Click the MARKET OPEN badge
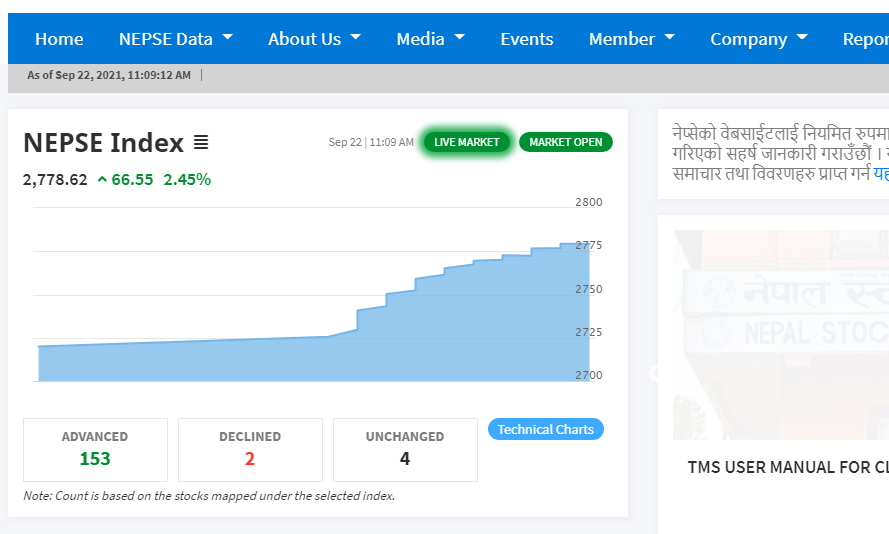Image resolution: width=889 pixels, height=534 pixels. (x=566, y=142)
